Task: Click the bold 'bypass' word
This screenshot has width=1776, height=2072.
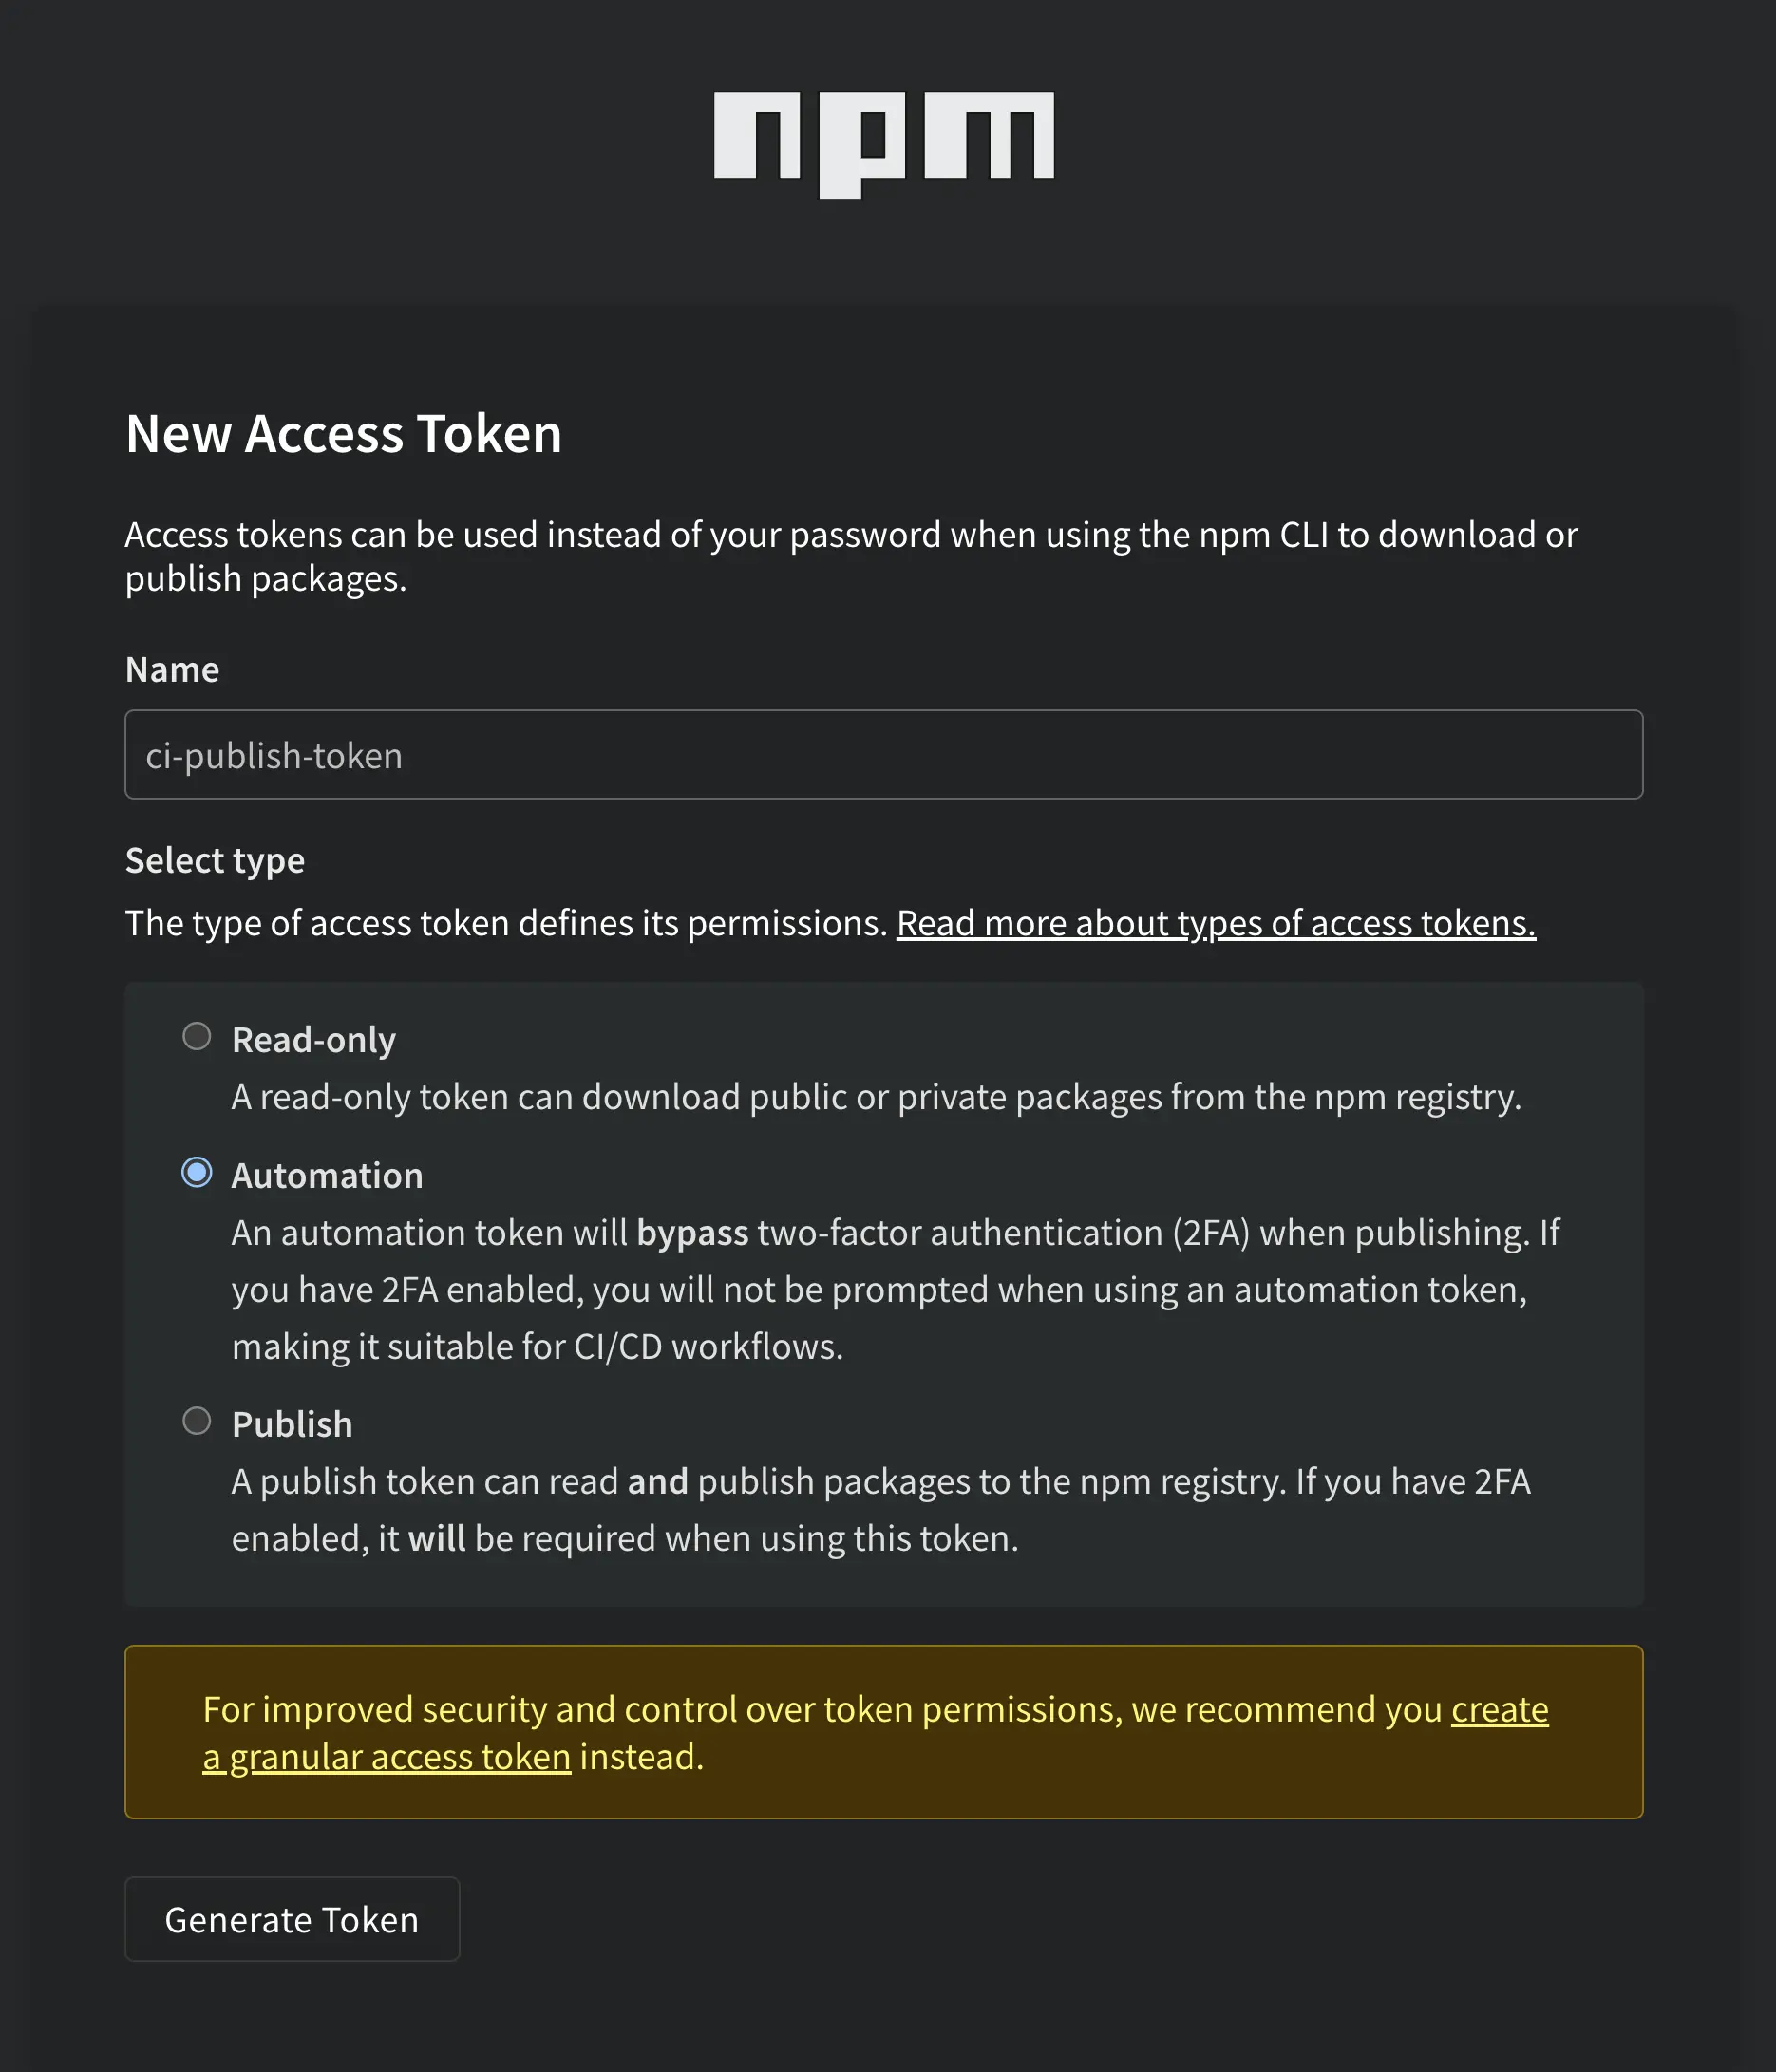Action: (692, 1233)
